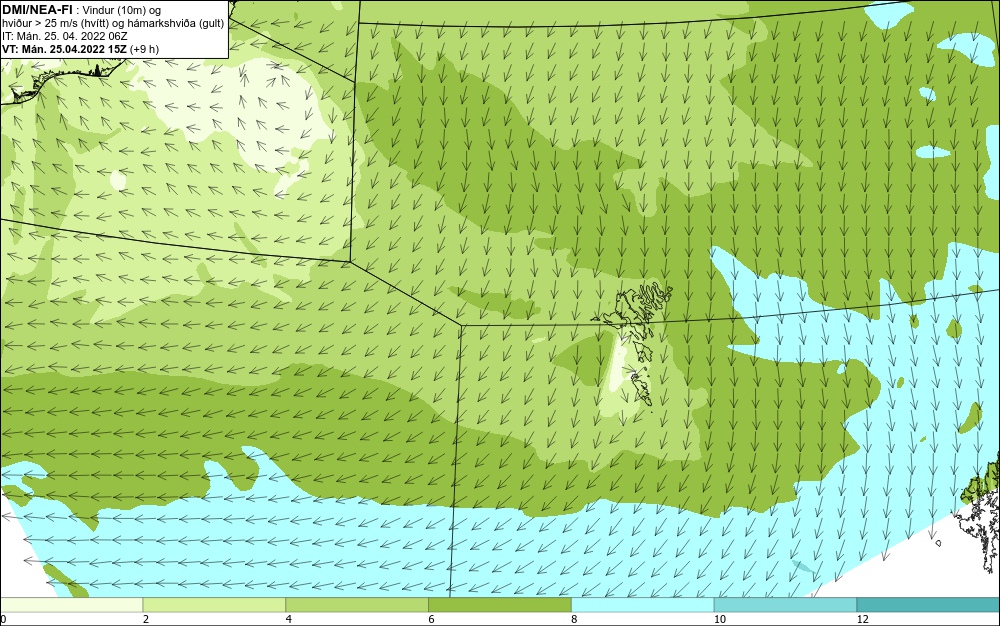Screen dimensions: 1000x626
Task: Click the "IT: Mán. 25. 04. 2022 06Z" line
Action: [x=65, y=36]
